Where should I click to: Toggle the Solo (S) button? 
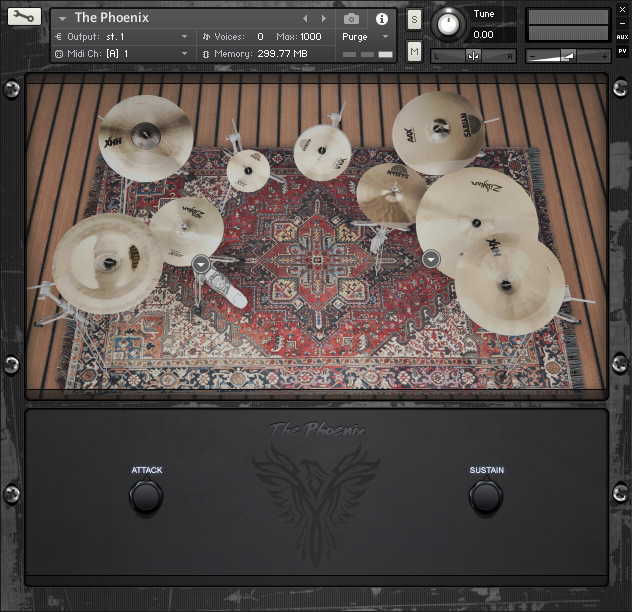coord(414,20)
